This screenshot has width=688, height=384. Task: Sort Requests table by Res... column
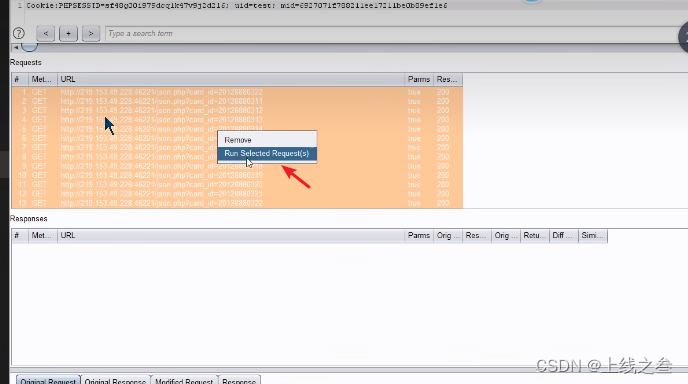(448, 79)
